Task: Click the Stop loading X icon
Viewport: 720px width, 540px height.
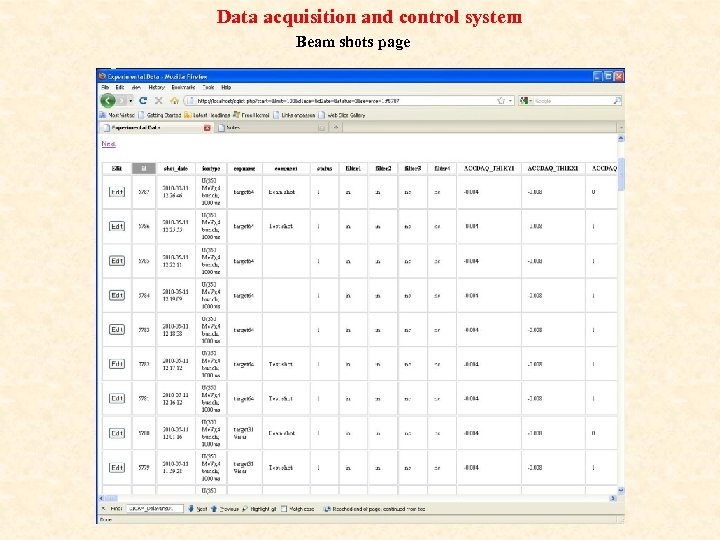Action: click(x=158, y=100)
